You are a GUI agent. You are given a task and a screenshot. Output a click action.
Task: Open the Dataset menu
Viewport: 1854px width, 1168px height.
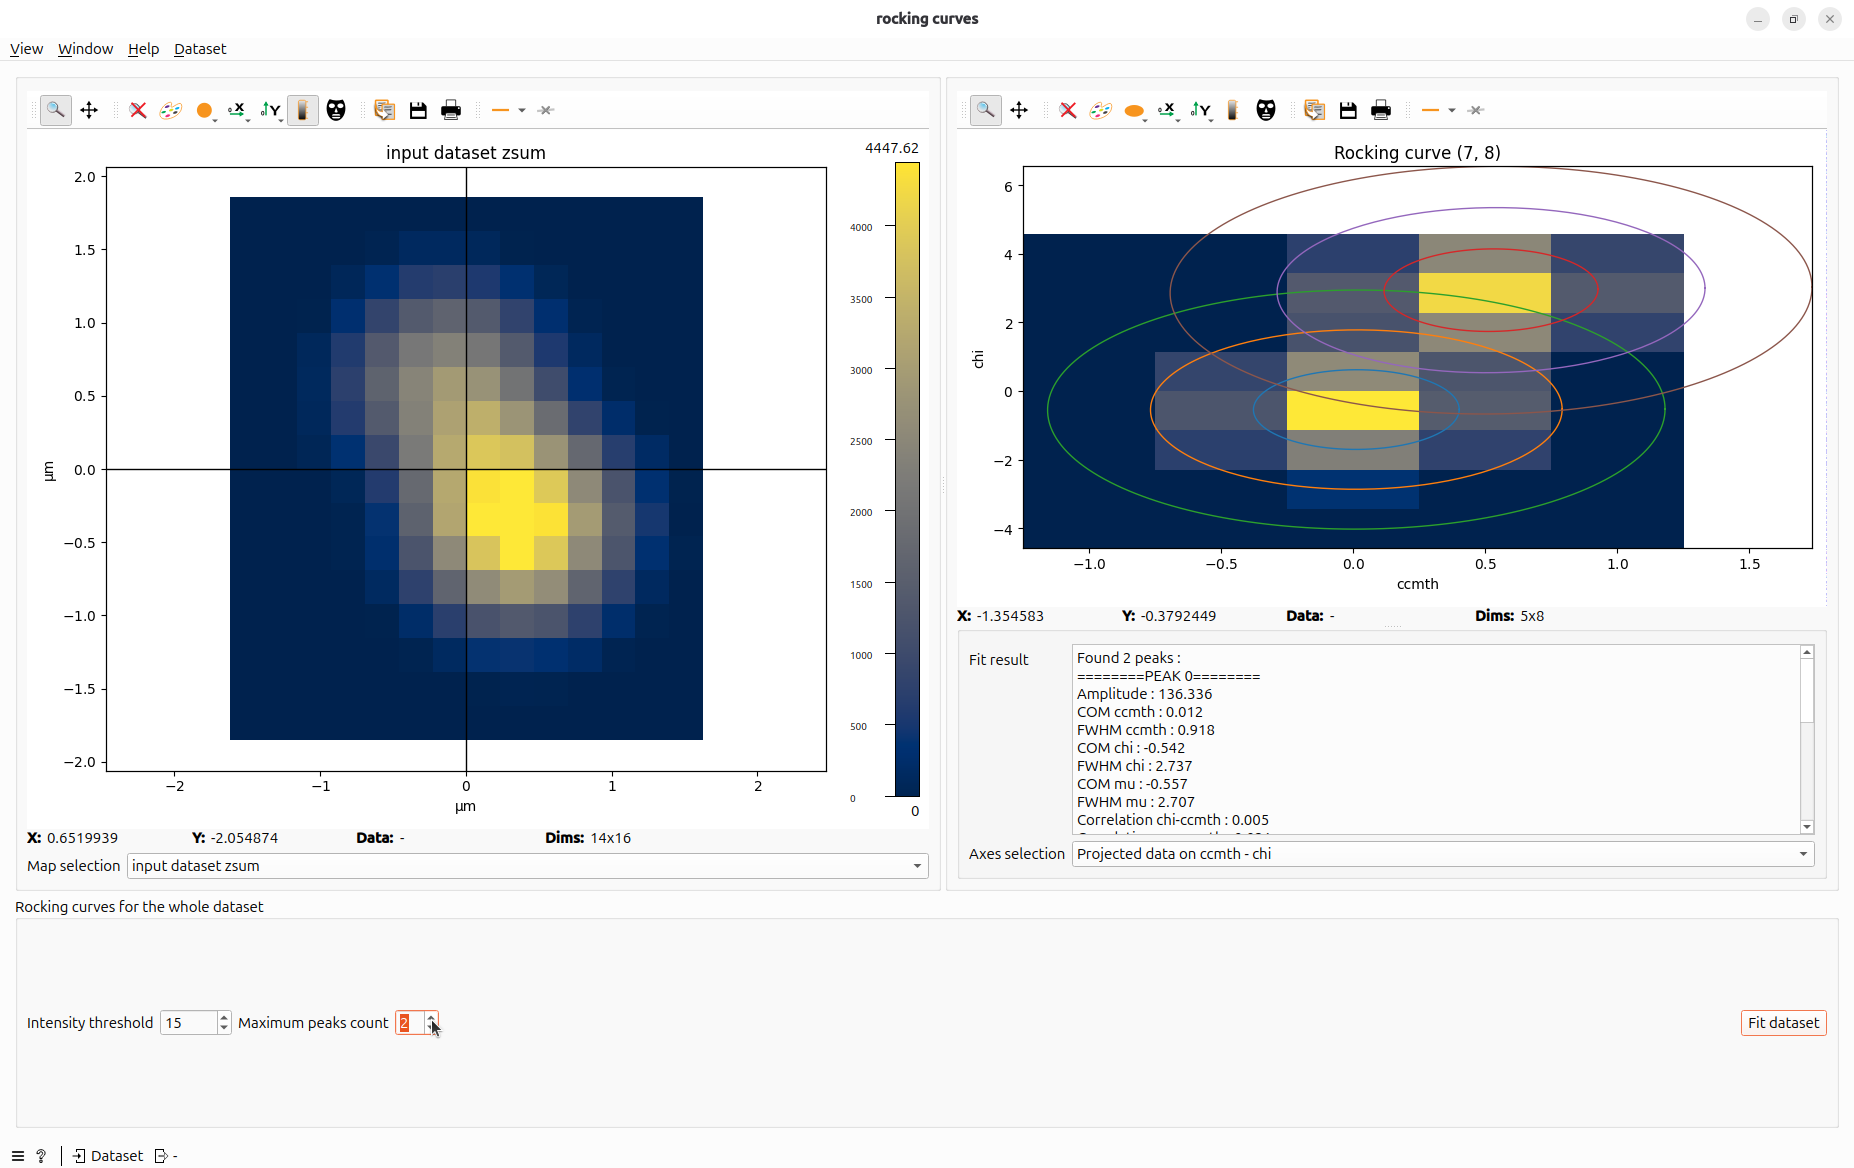200,49
